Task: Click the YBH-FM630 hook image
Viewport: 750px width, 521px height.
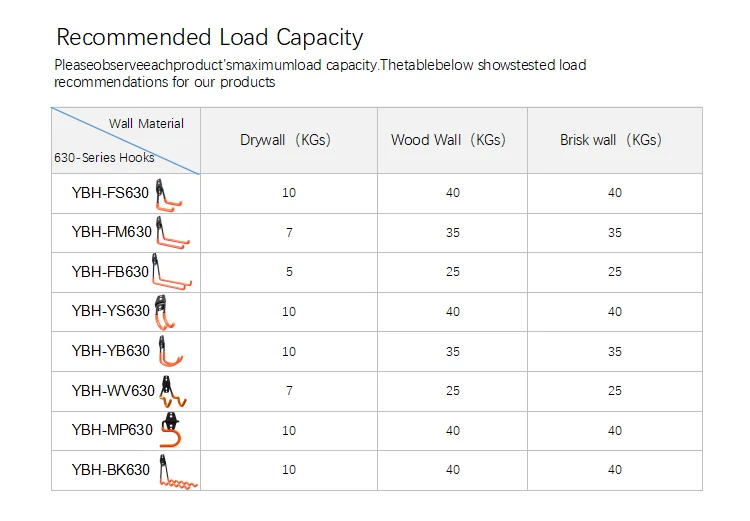Action: click(173, 234)
